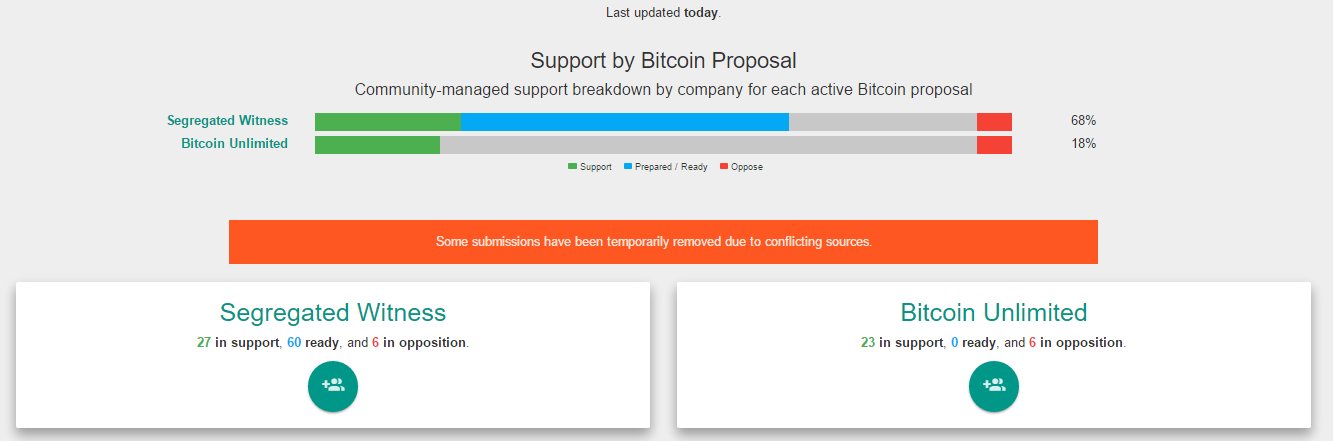Viewport: 1333px width, 441px height.
Task: Click the "60 ready" count text
Action: coord(313,343)
